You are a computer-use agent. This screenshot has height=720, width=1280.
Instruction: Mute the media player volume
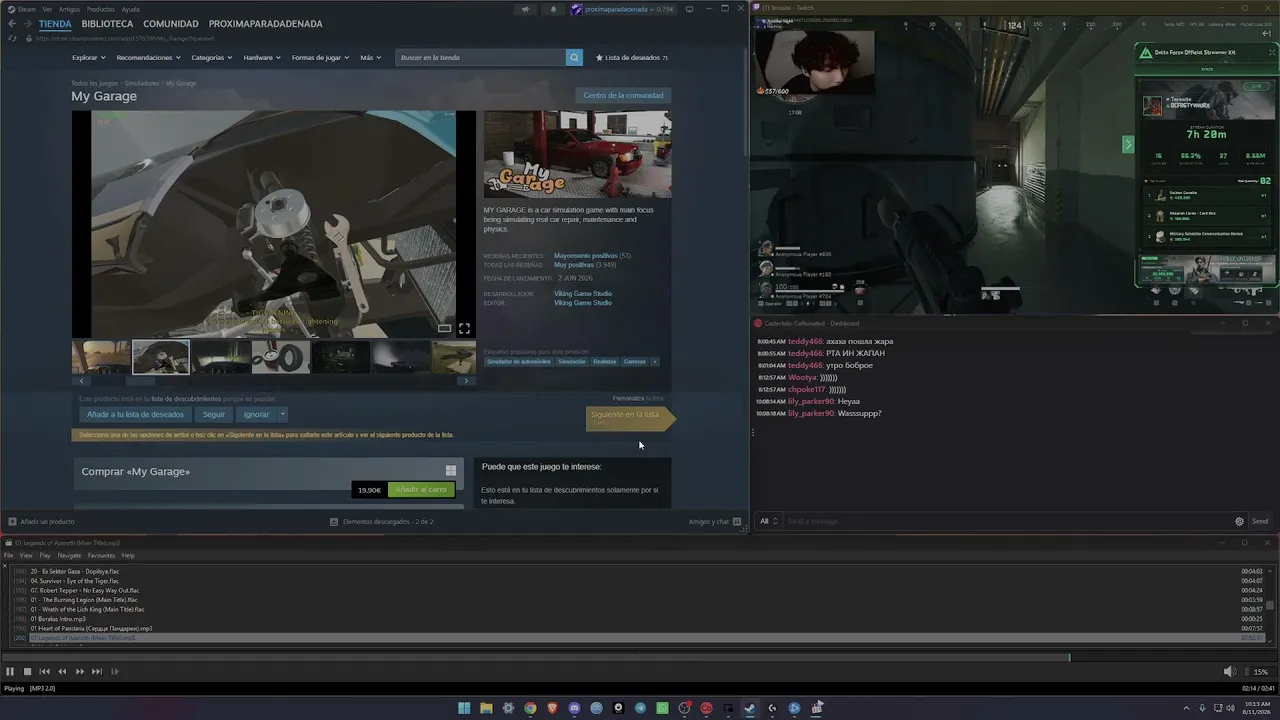click(1229, 672)
